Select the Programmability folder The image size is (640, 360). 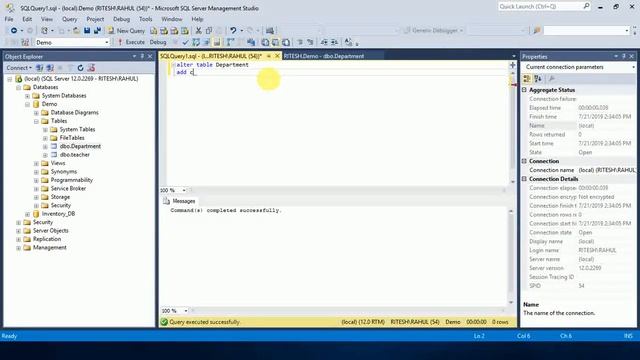(x=72, y=180)
